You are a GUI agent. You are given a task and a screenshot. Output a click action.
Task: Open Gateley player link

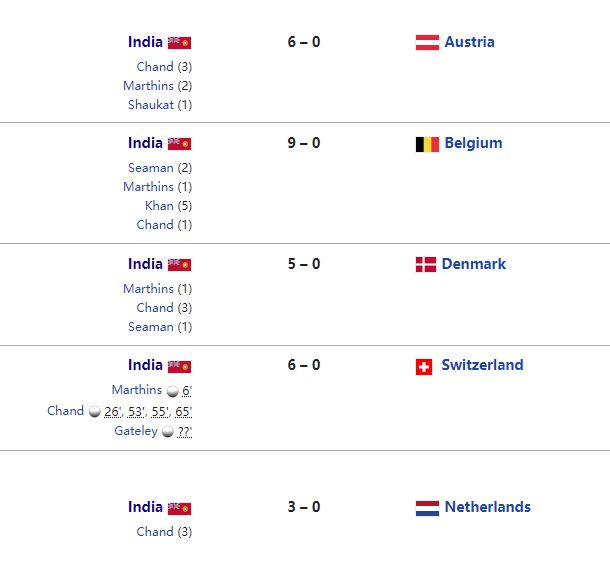click(136, 431)
